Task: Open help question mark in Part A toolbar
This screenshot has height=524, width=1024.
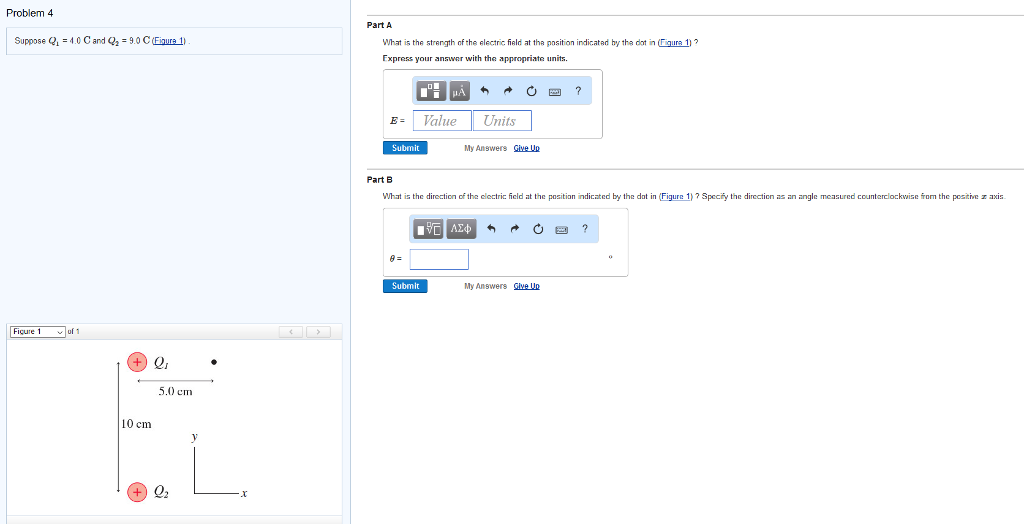Action: point(578,91)
